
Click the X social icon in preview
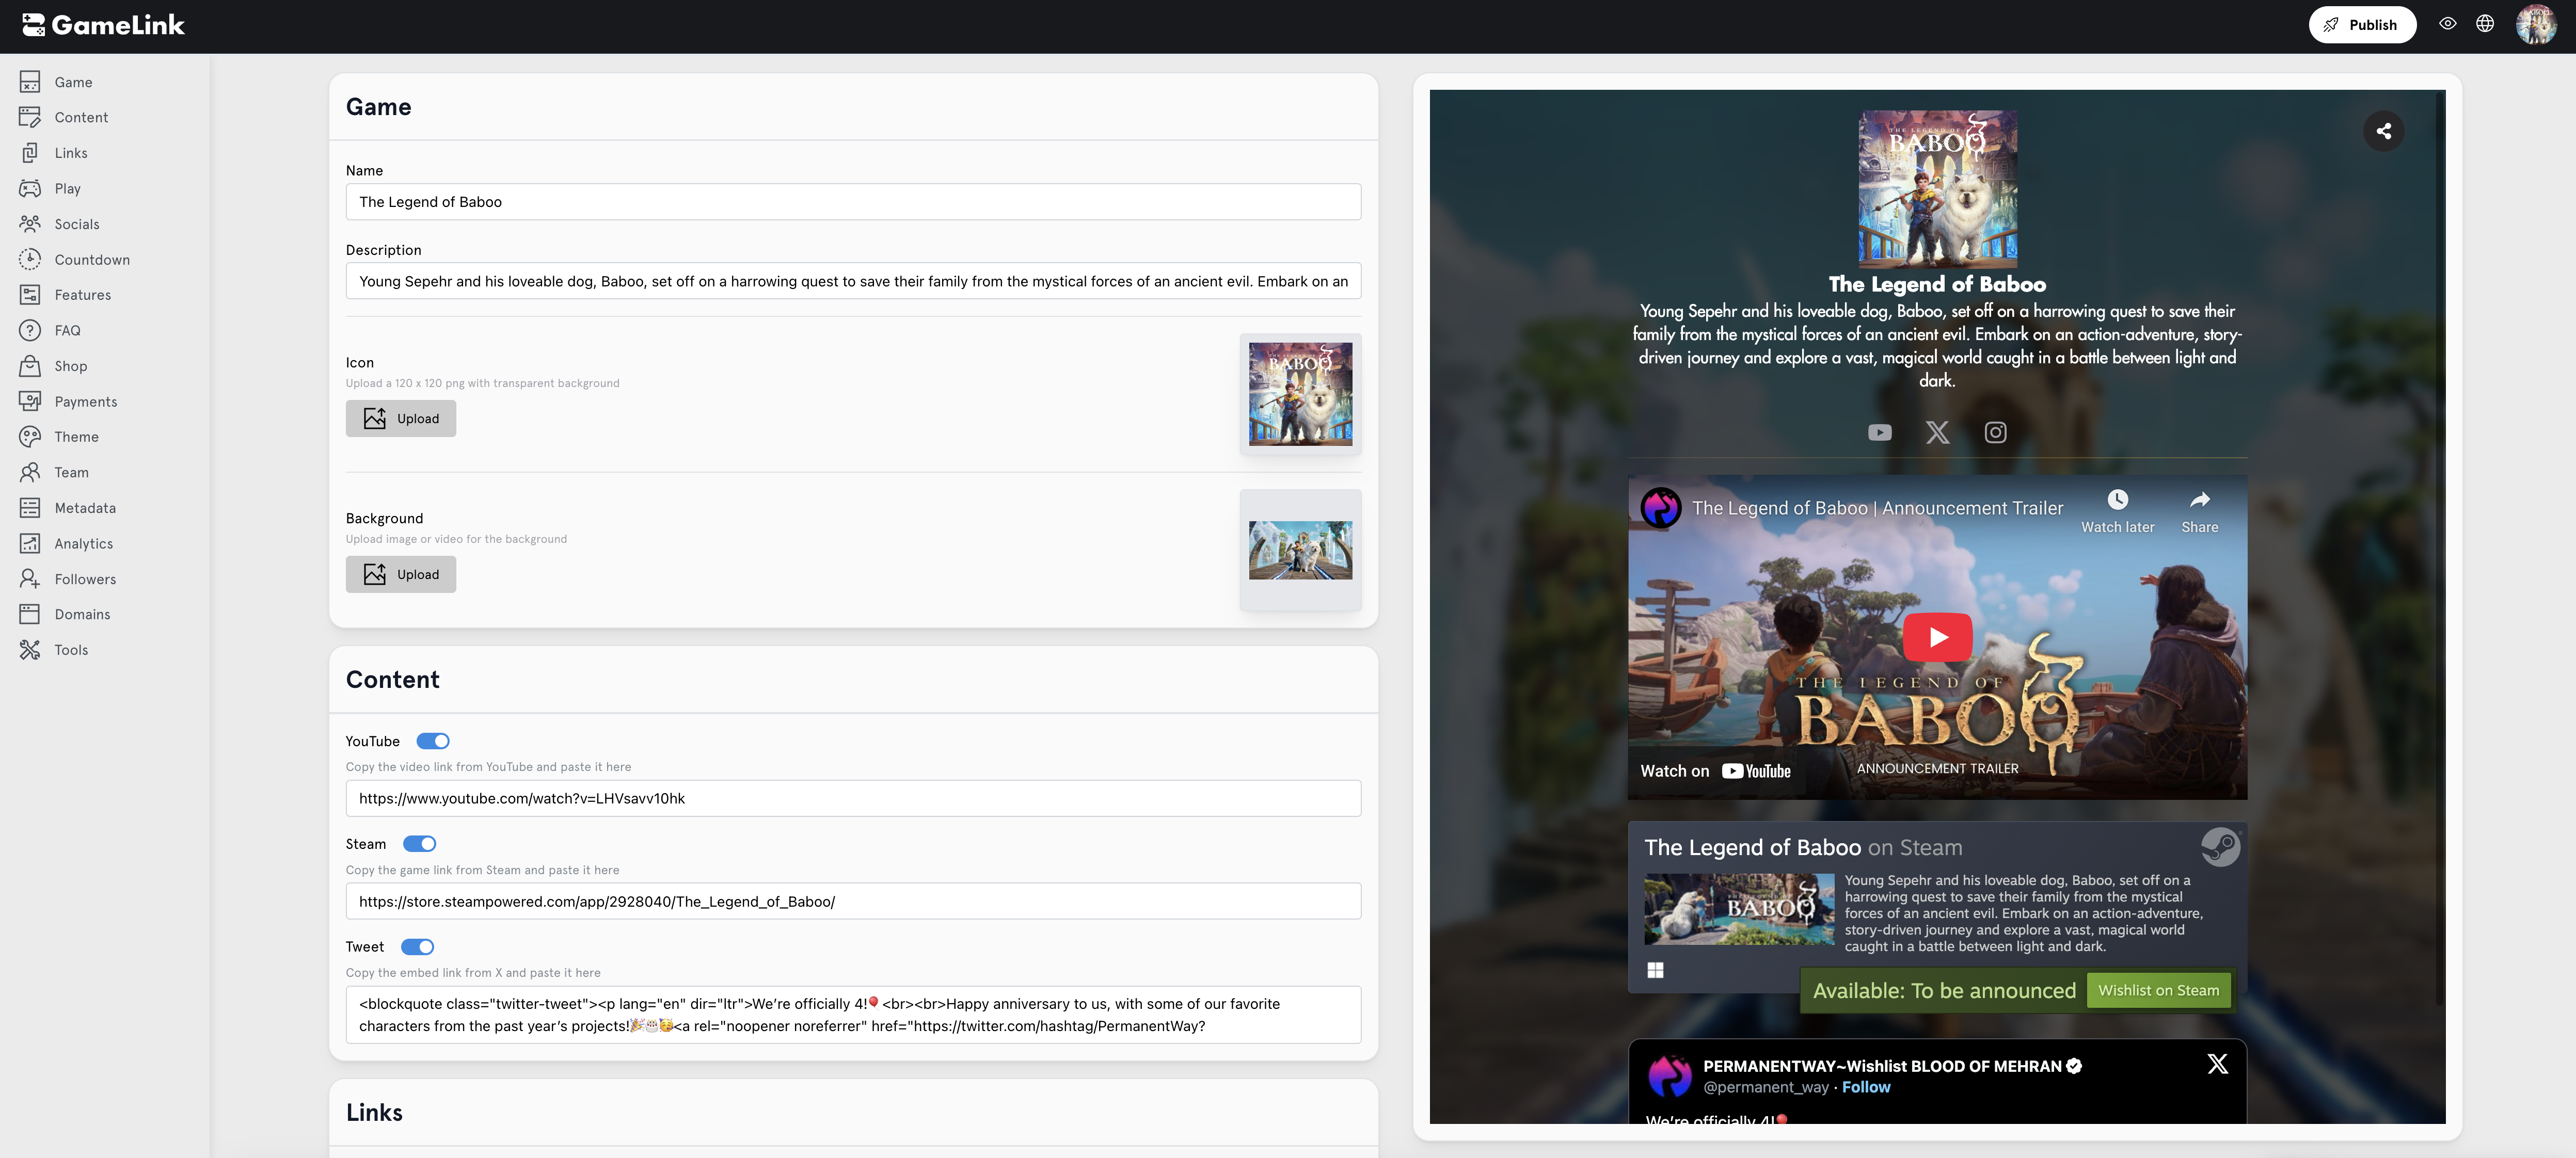(1938, 432)
